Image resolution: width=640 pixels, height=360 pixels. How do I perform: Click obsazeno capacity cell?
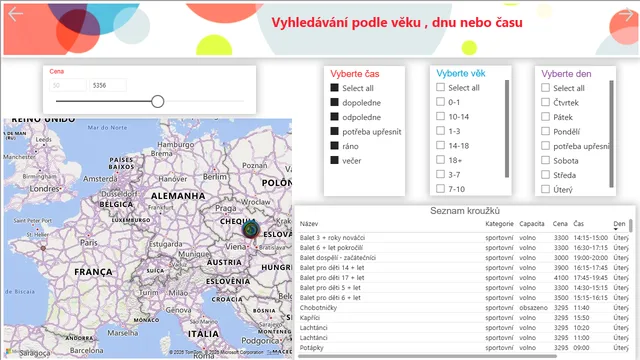tap(533, 308)
